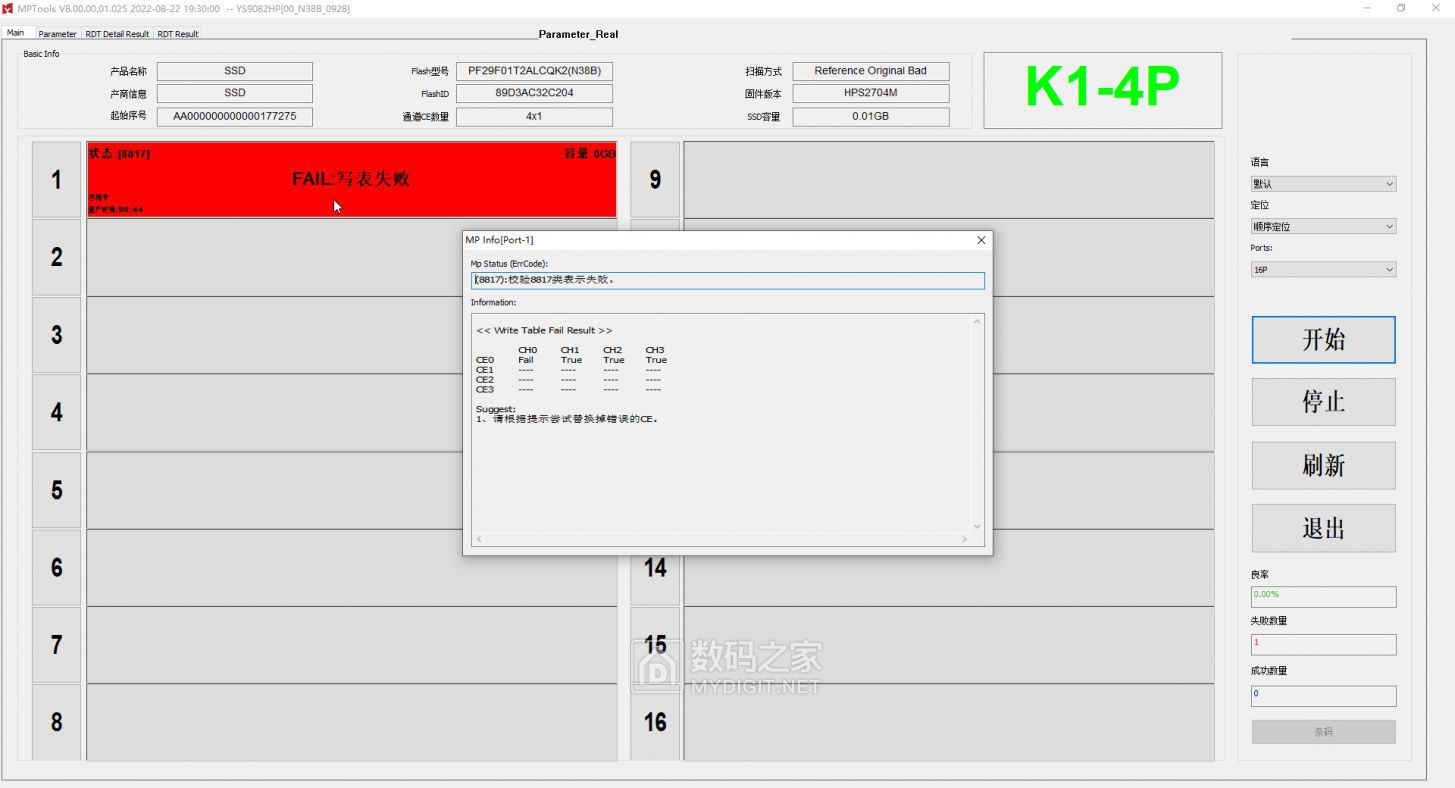
Task: Click the 退出 (Exit) button
Action: click(1322, 529)
